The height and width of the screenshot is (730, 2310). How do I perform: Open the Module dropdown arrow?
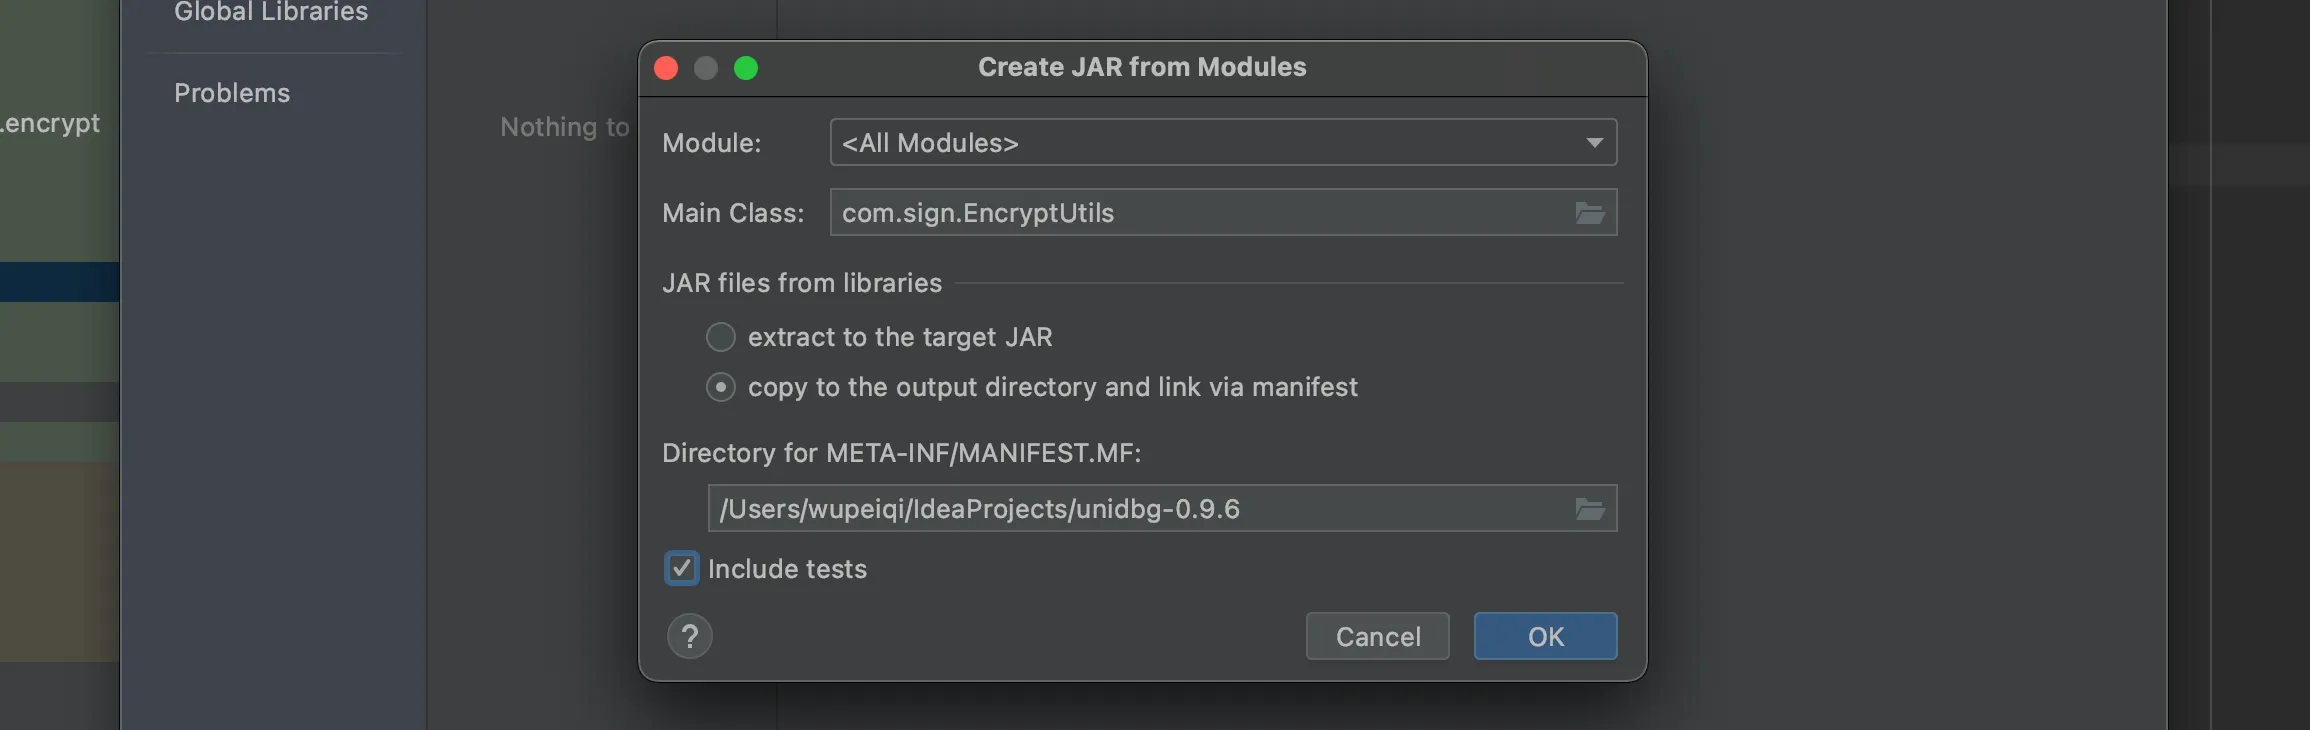point(1594,143)
